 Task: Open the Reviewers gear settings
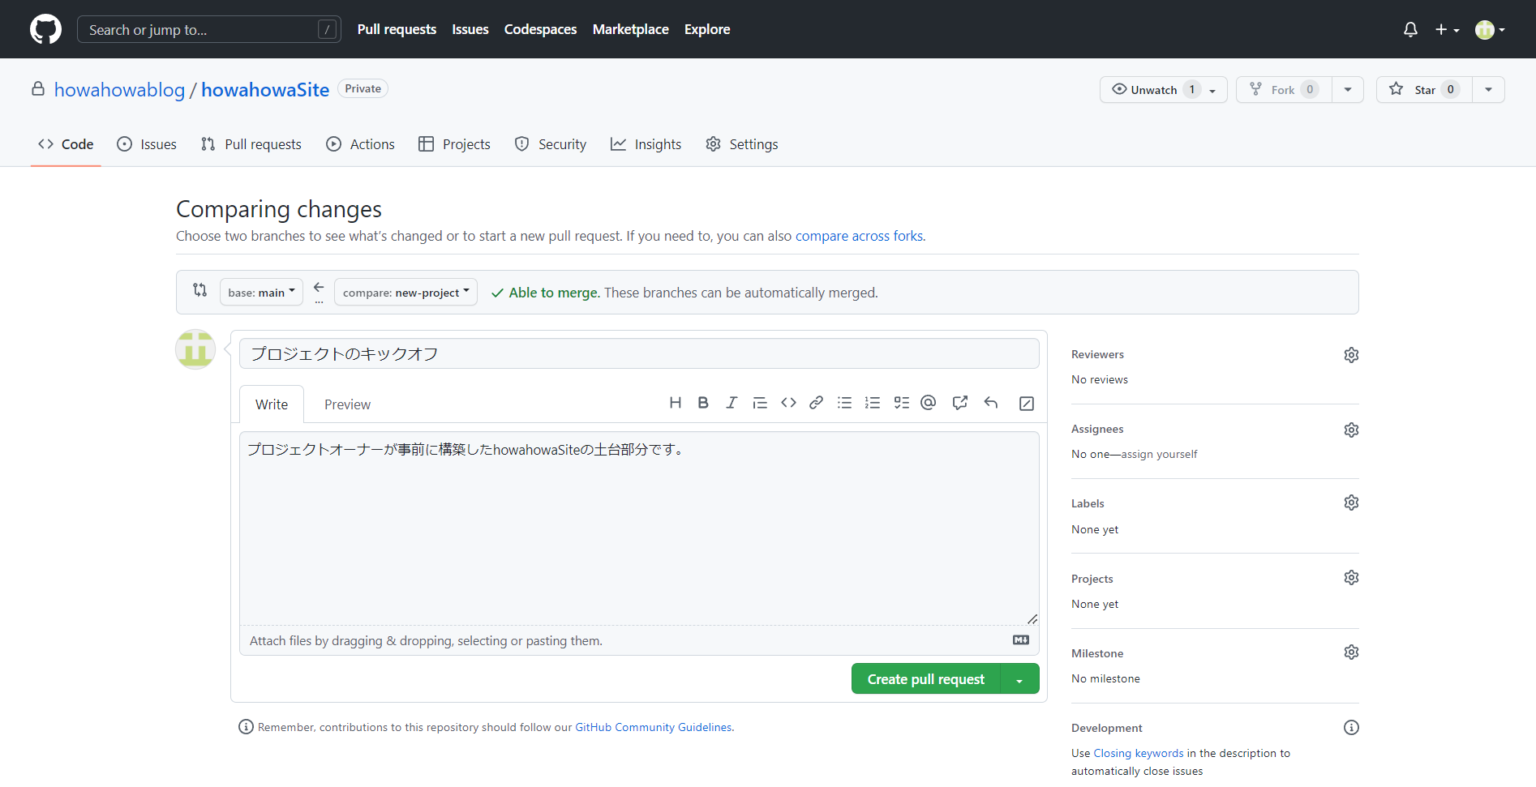1351,355
